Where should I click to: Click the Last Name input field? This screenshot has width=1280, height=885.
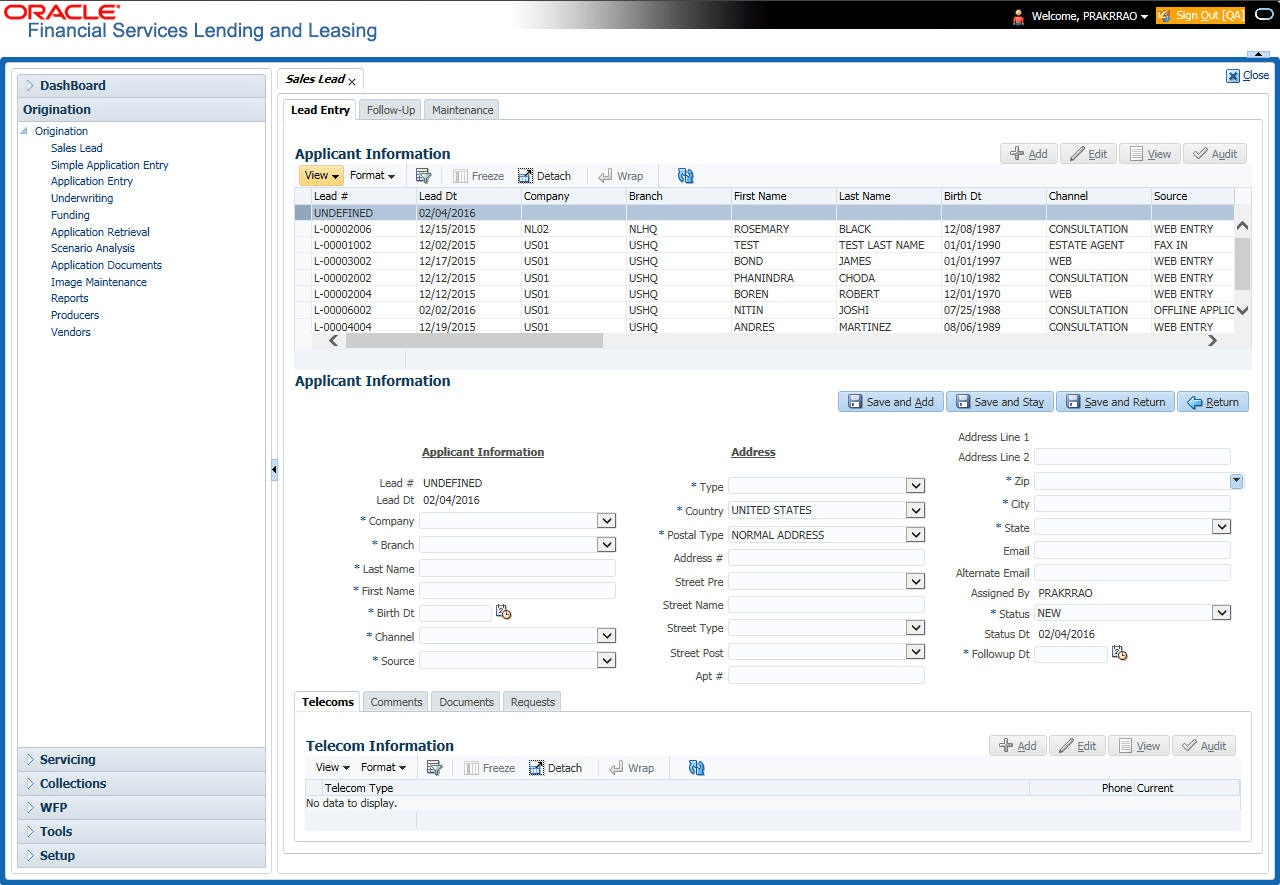(517, 568)
